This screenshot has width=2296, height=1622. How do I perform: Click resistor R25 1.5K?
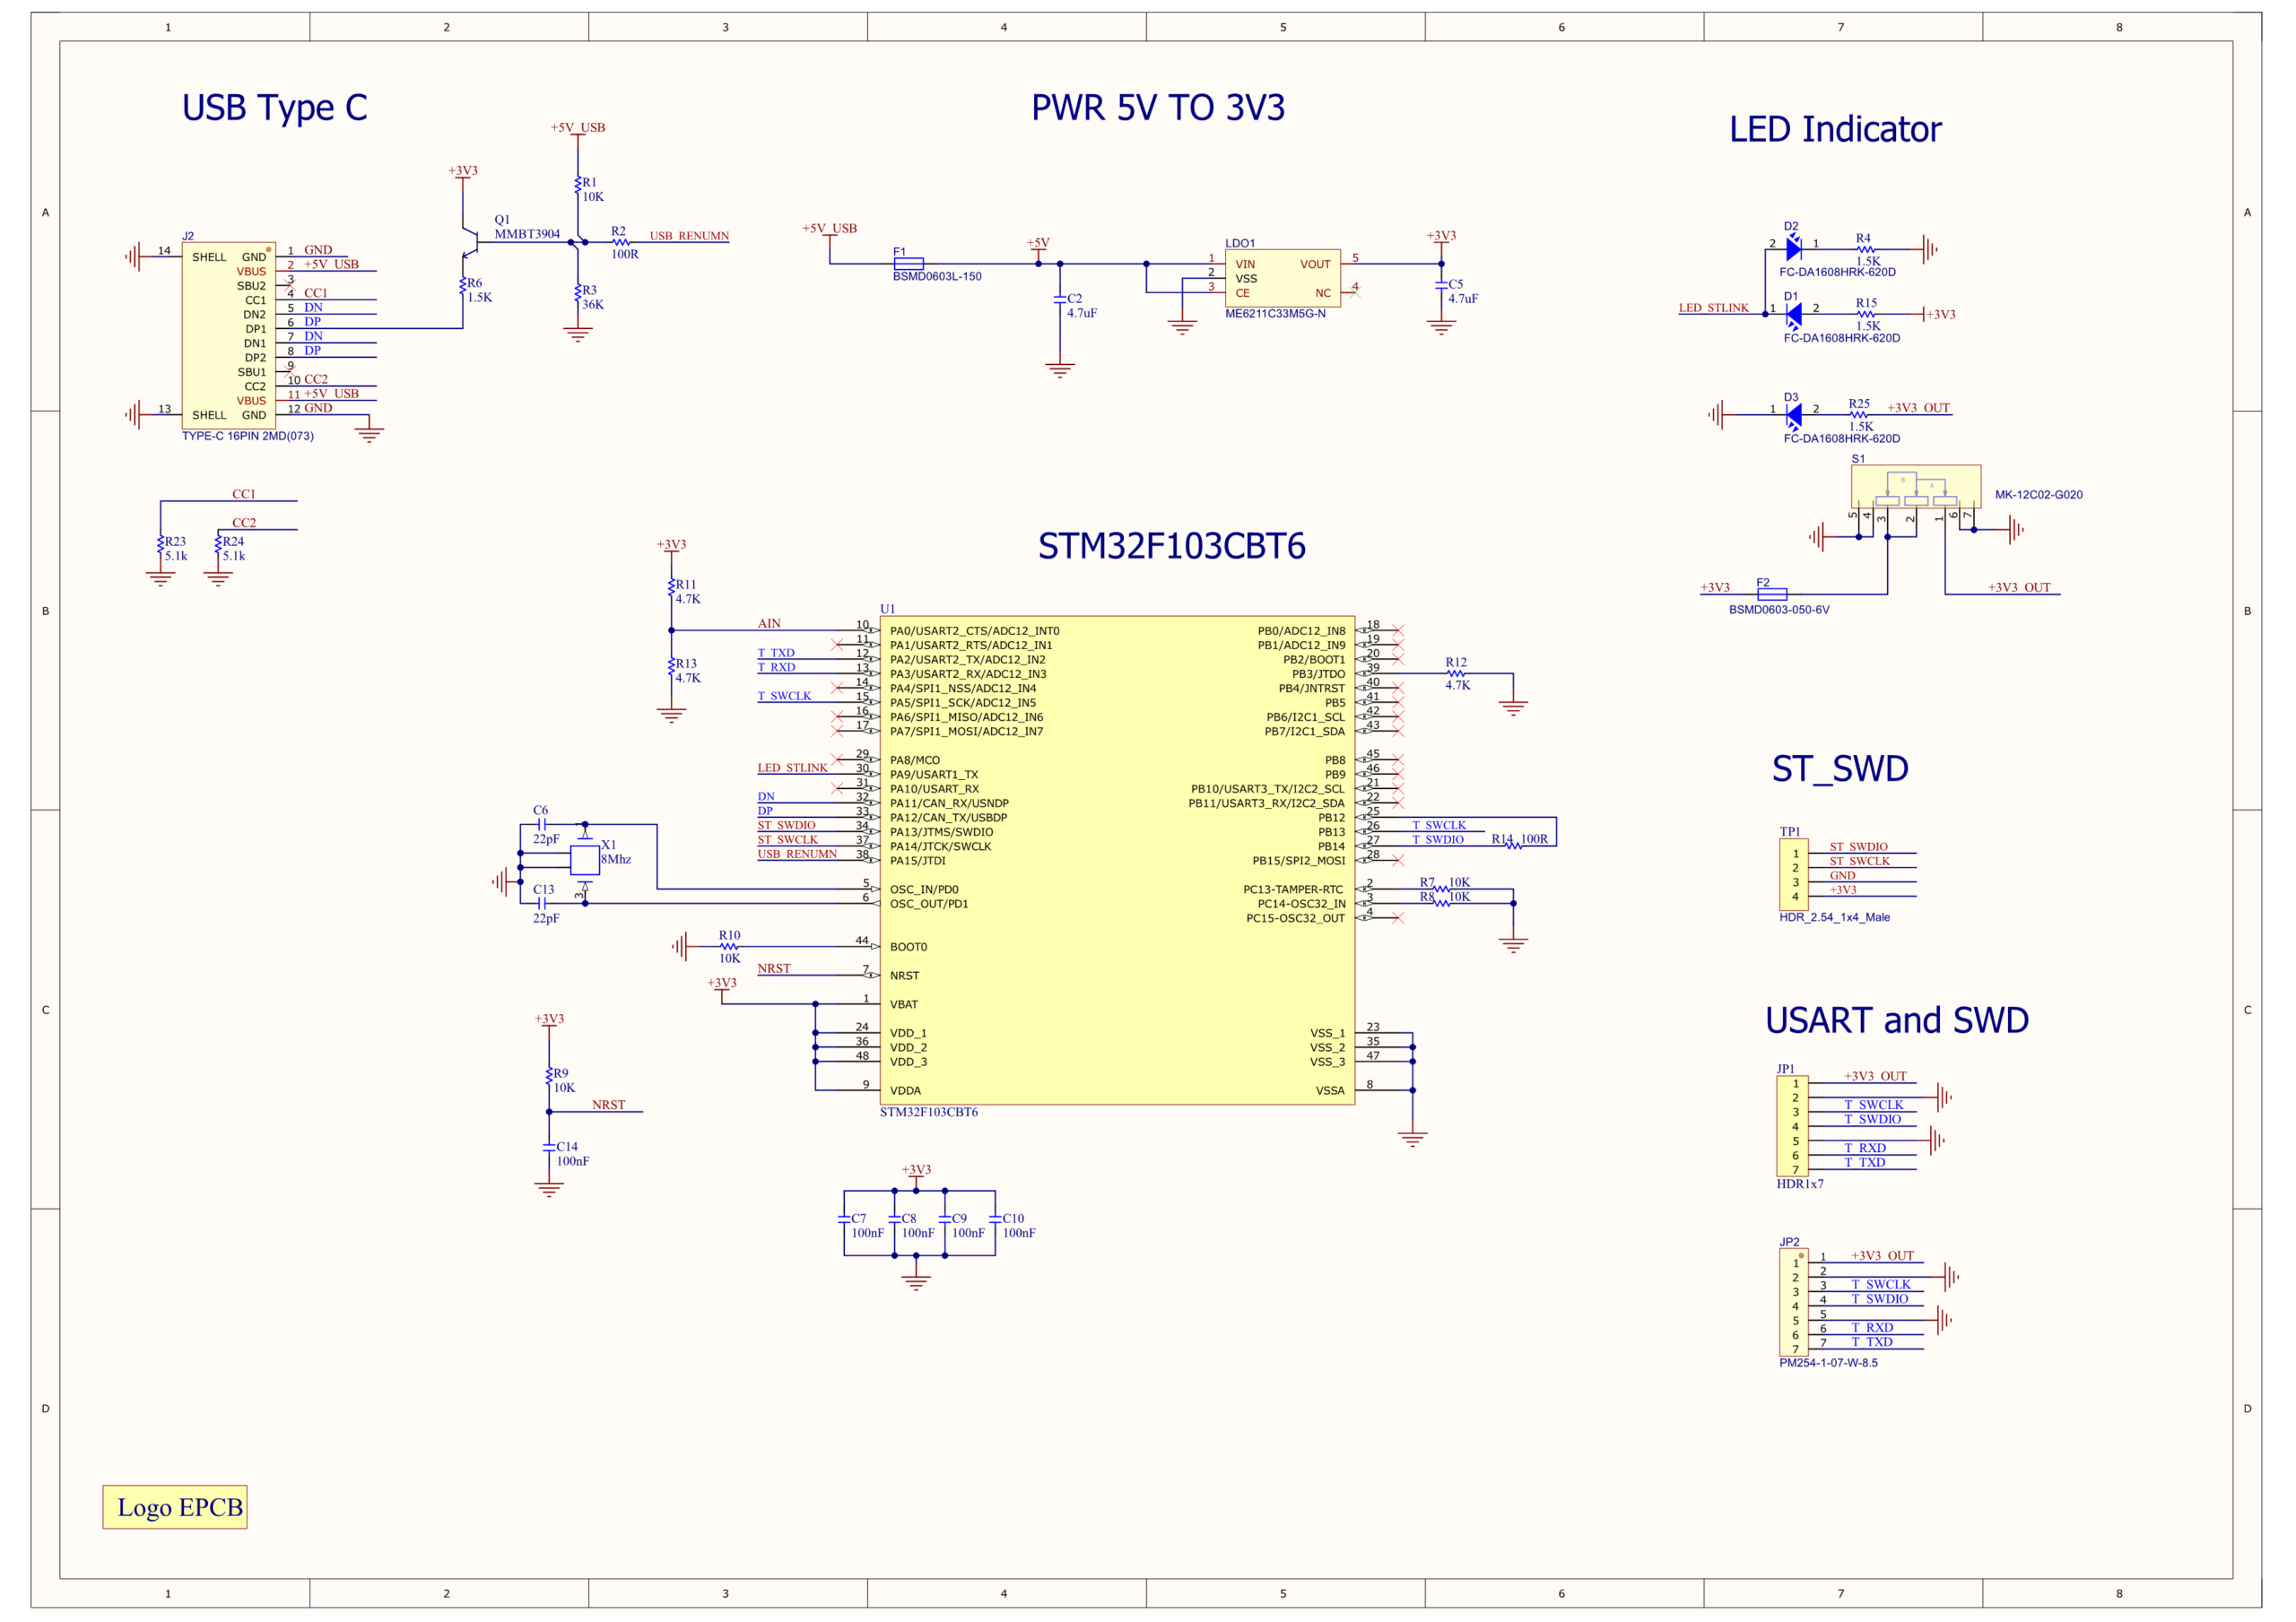pos(1858,415)
